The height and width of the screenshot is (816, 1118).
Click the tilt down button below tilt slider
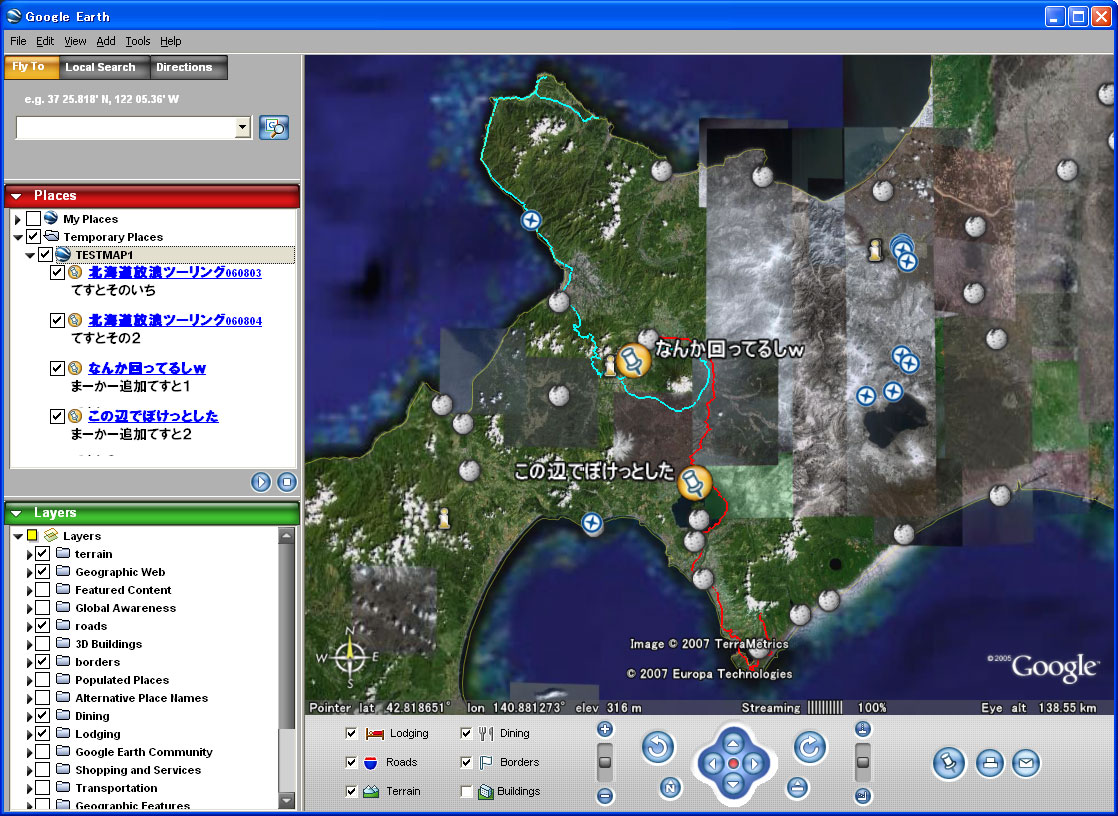click(863, 795)
